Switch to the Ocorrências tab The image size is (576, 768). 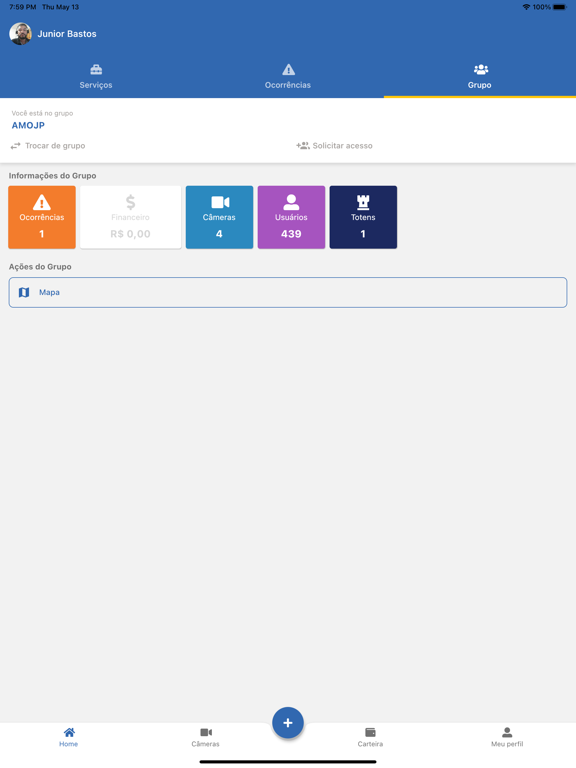coord(288,77)
